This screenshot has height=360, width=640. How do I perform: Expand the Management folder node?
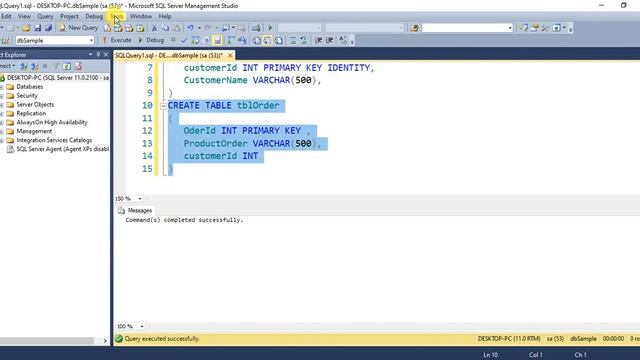tap(2, 131)
